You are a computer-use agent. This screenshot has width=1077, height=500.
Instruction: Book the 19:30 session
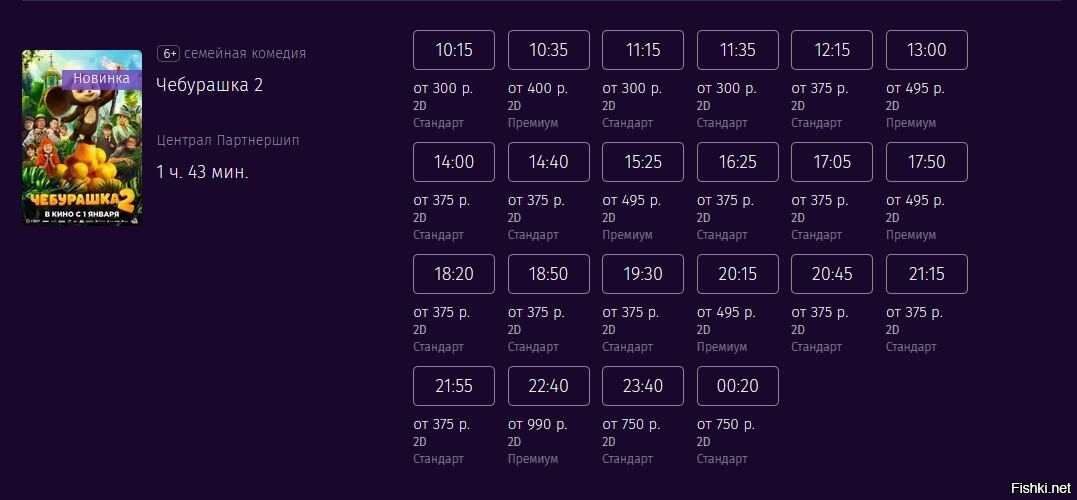pos(643,274)
